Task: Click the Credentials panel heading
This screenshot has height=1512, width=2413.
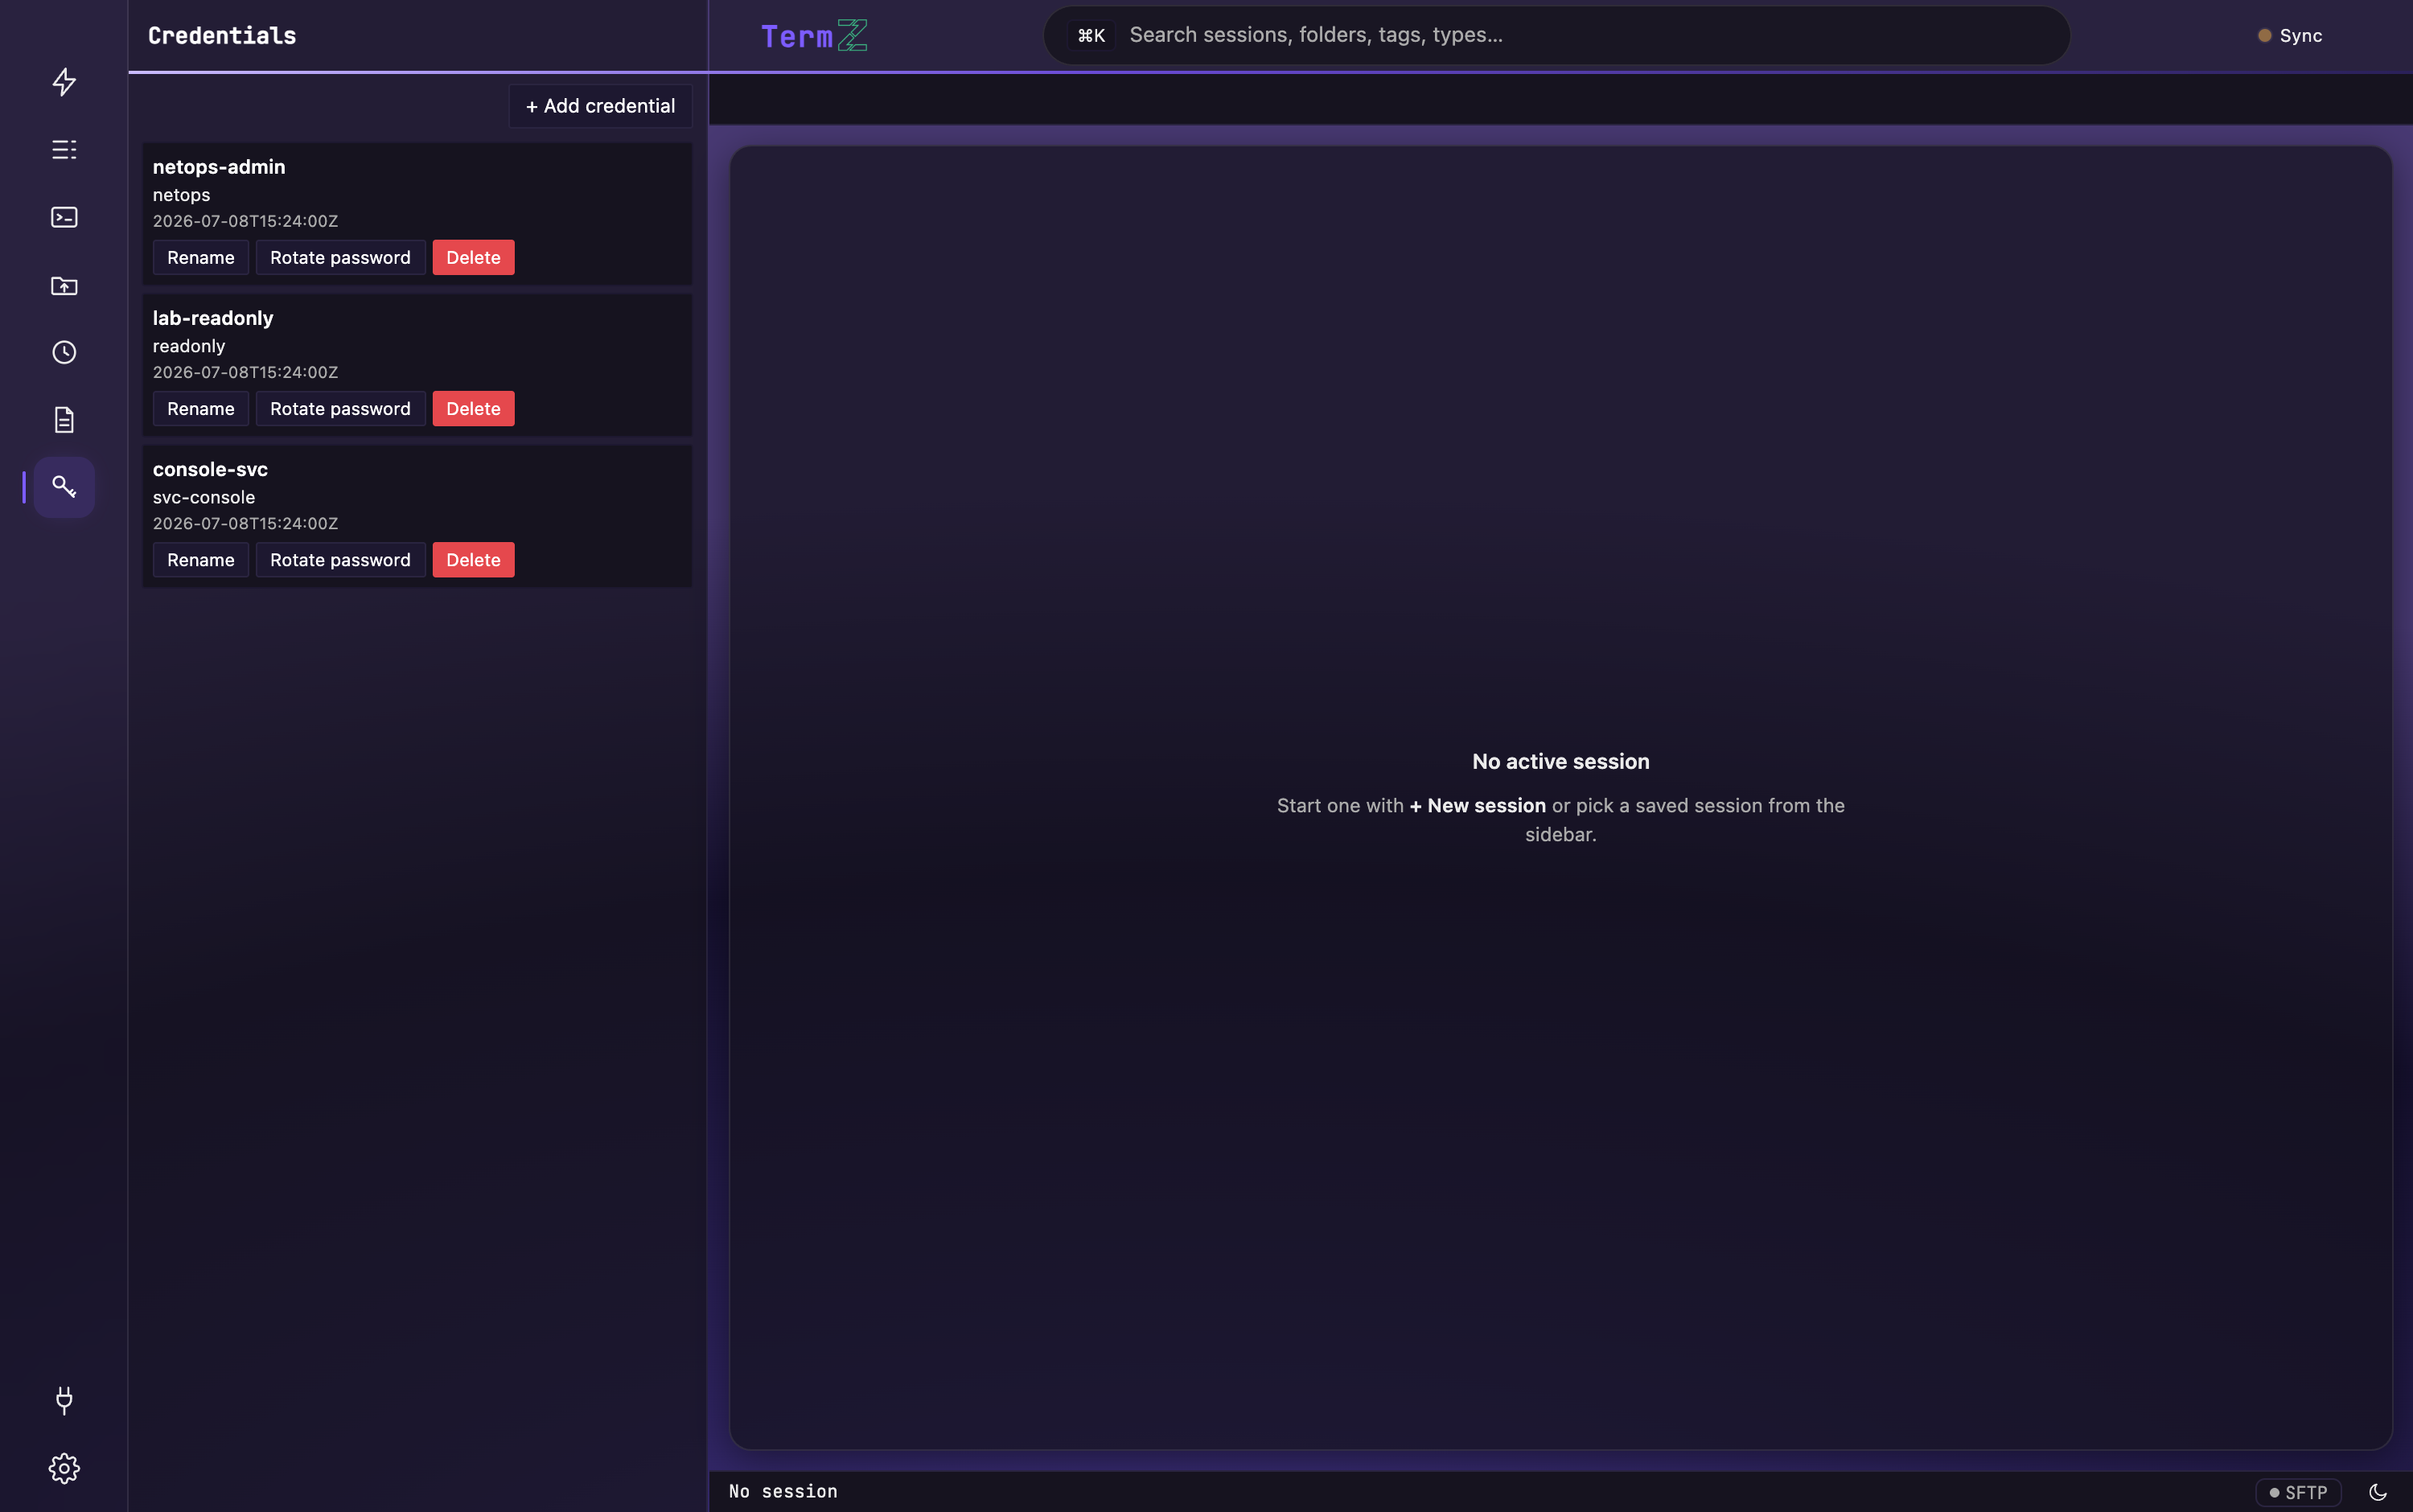Action: 222,36
